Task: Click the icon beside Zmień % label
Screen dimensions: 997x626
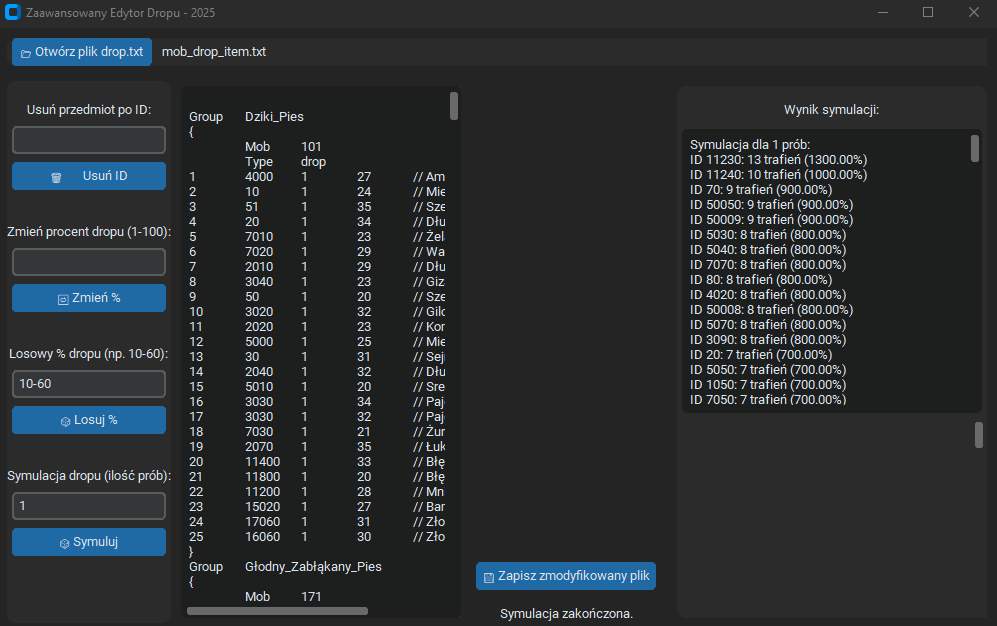Action: click(x=62, y=299)
